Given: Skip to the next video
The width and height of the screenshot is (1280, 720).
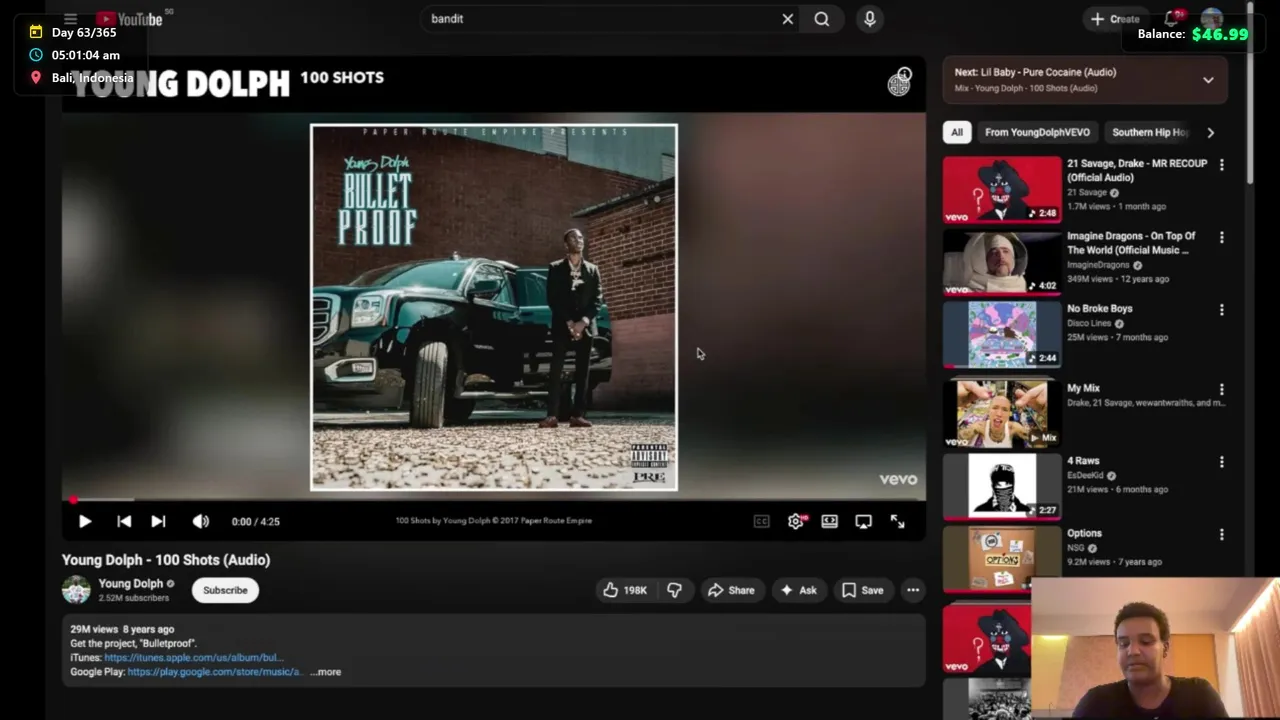Looking at the screenshot, I should [158, 521].
